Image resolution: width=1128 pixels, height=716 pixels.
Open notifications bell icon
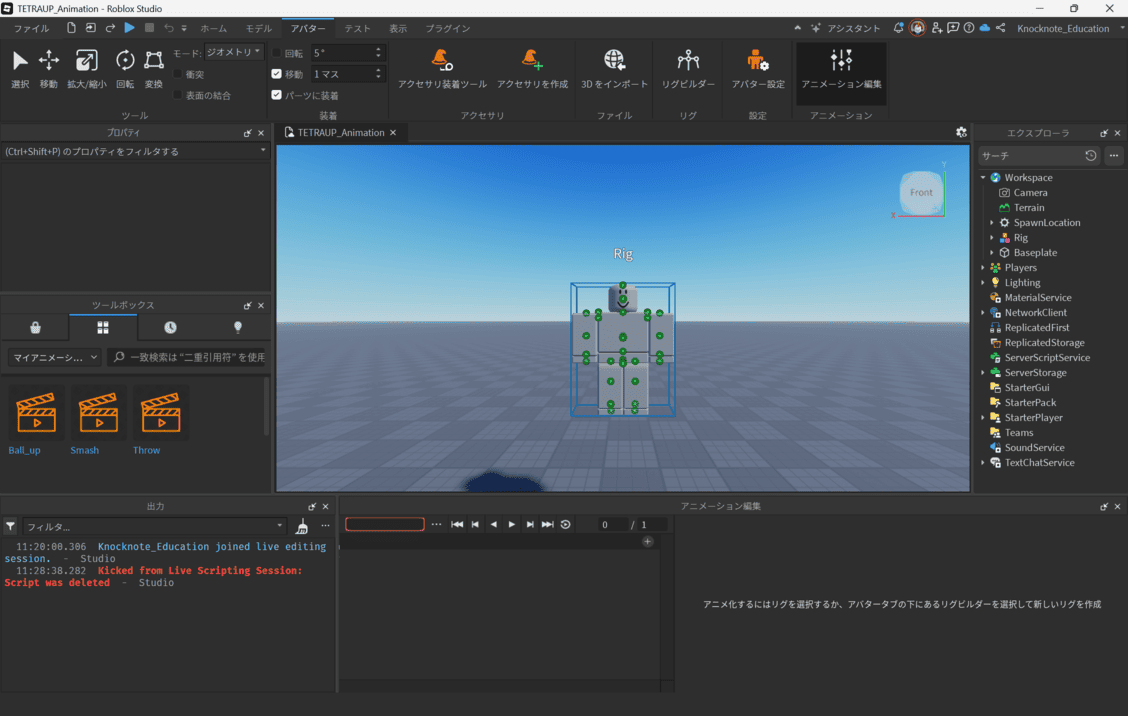(899, 28)
